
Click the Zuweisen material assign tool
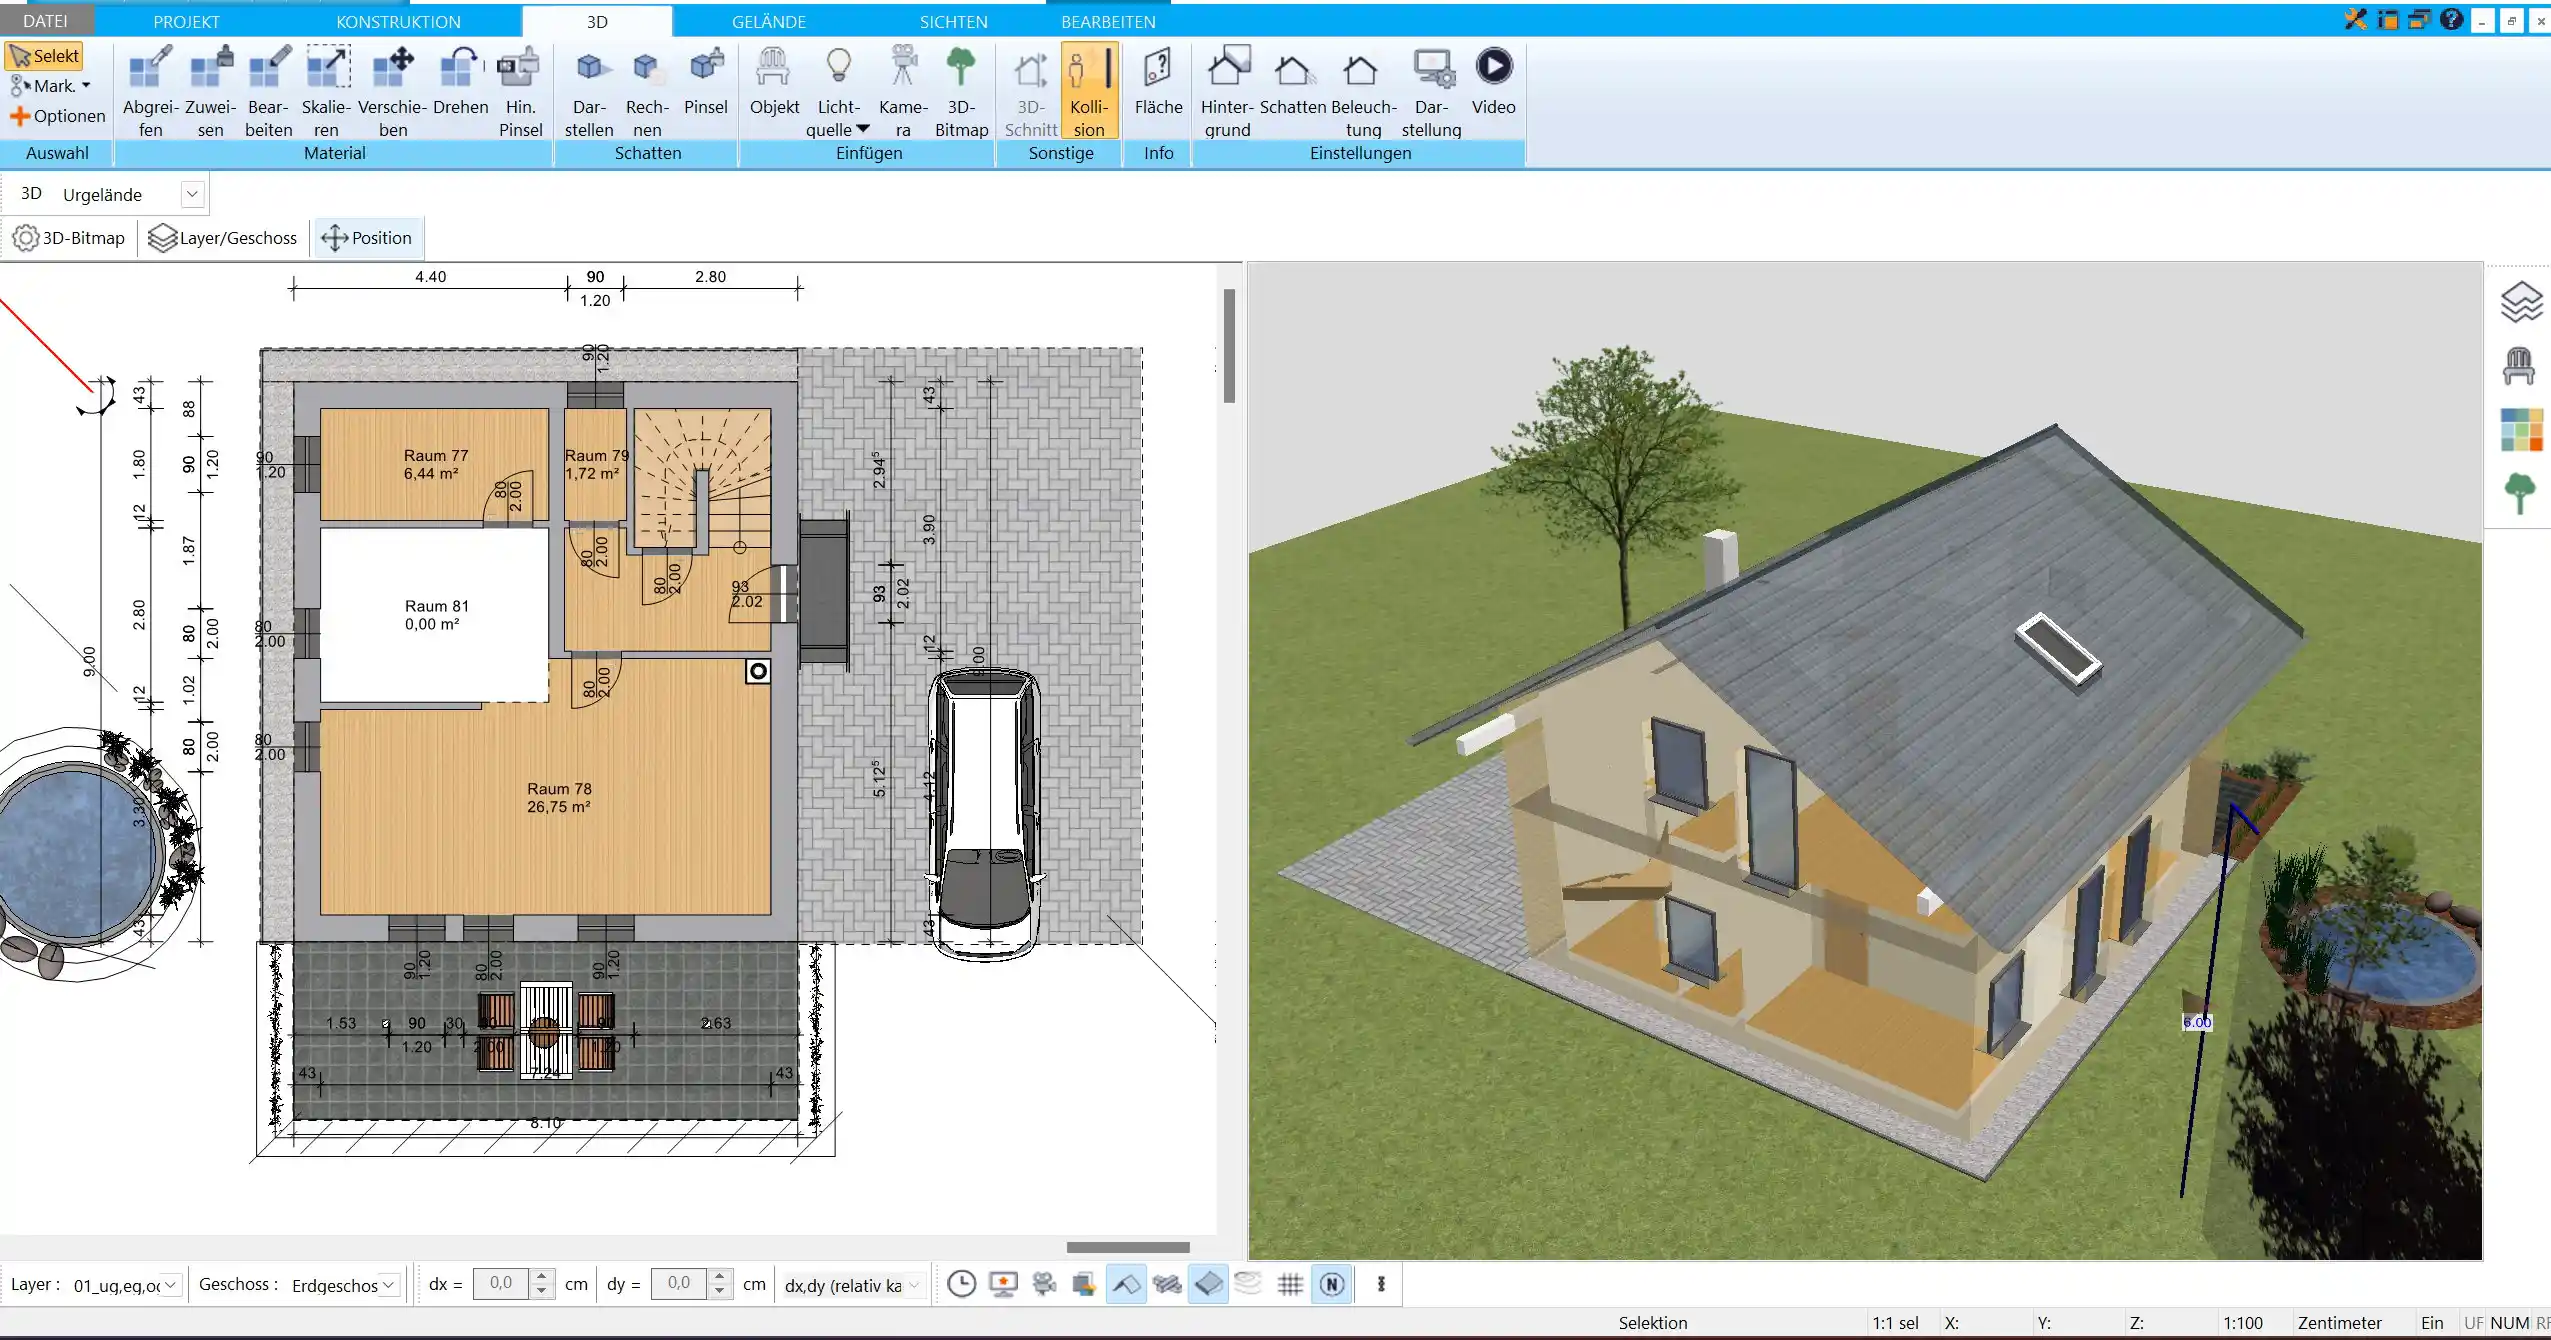click(210, 92)
